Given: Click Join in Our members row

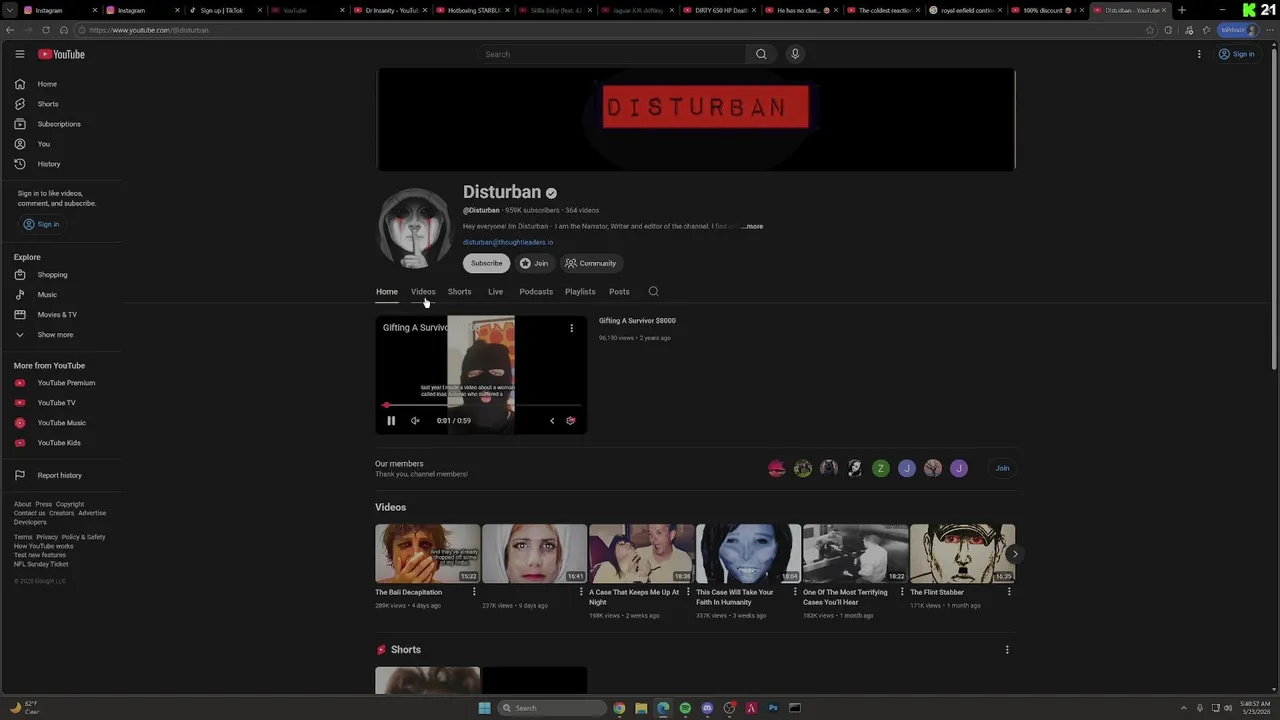Looking at the screenshot, I should click(x=1002, y=468).
